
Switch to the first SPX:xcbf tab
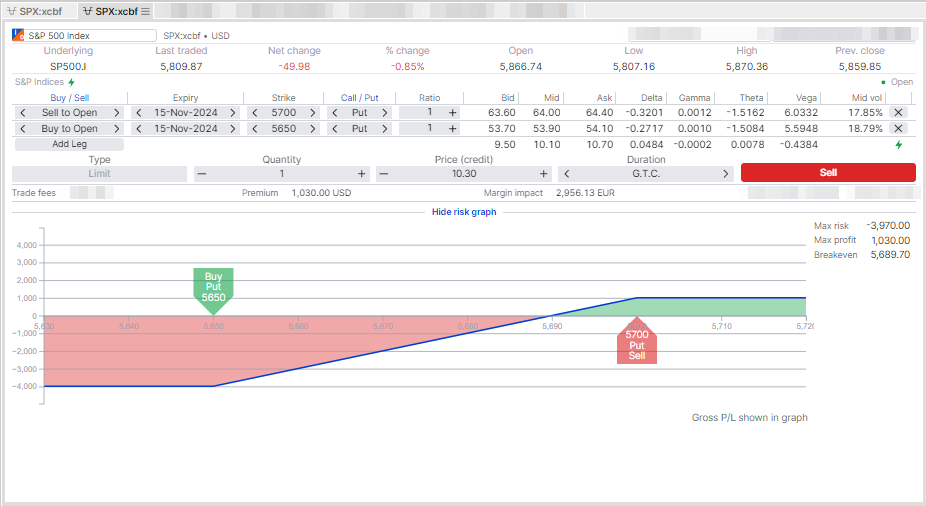coord(40,11)
